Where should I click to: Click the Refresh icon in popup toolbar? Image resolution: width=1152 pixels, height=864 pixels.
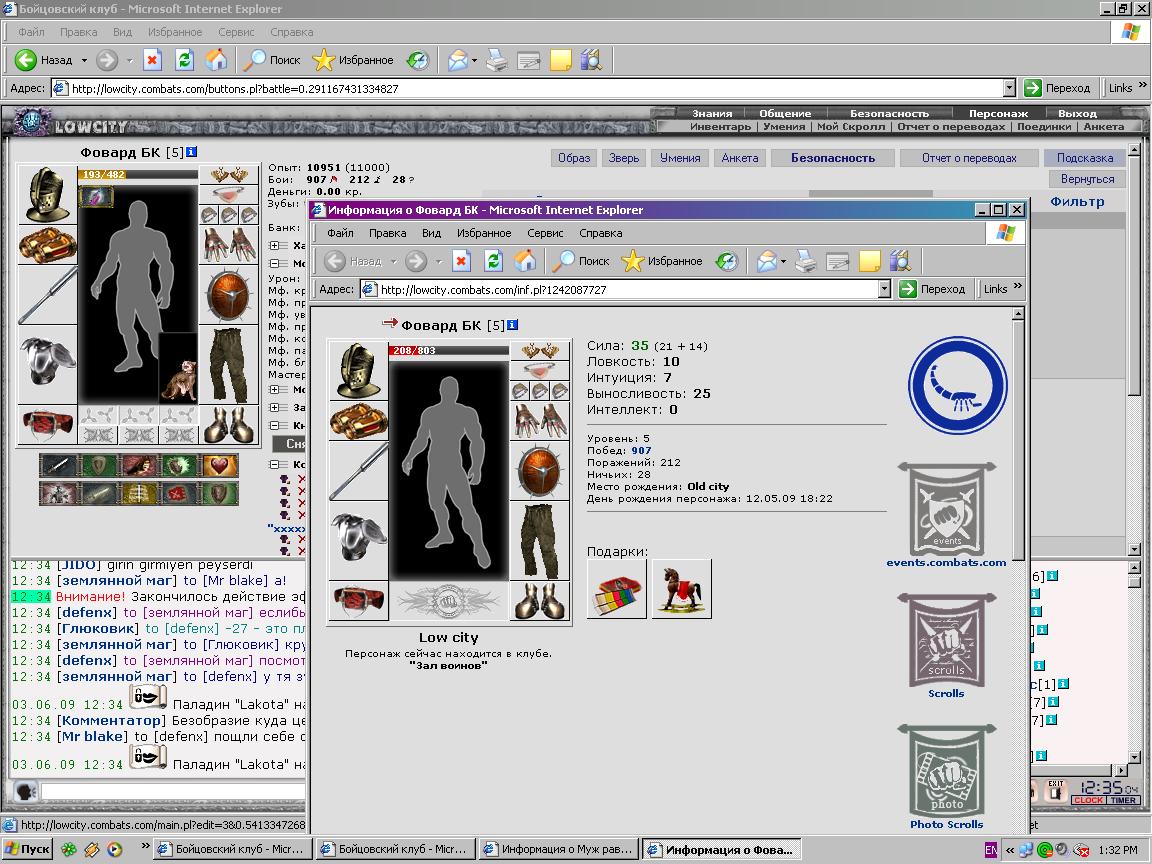493,261
